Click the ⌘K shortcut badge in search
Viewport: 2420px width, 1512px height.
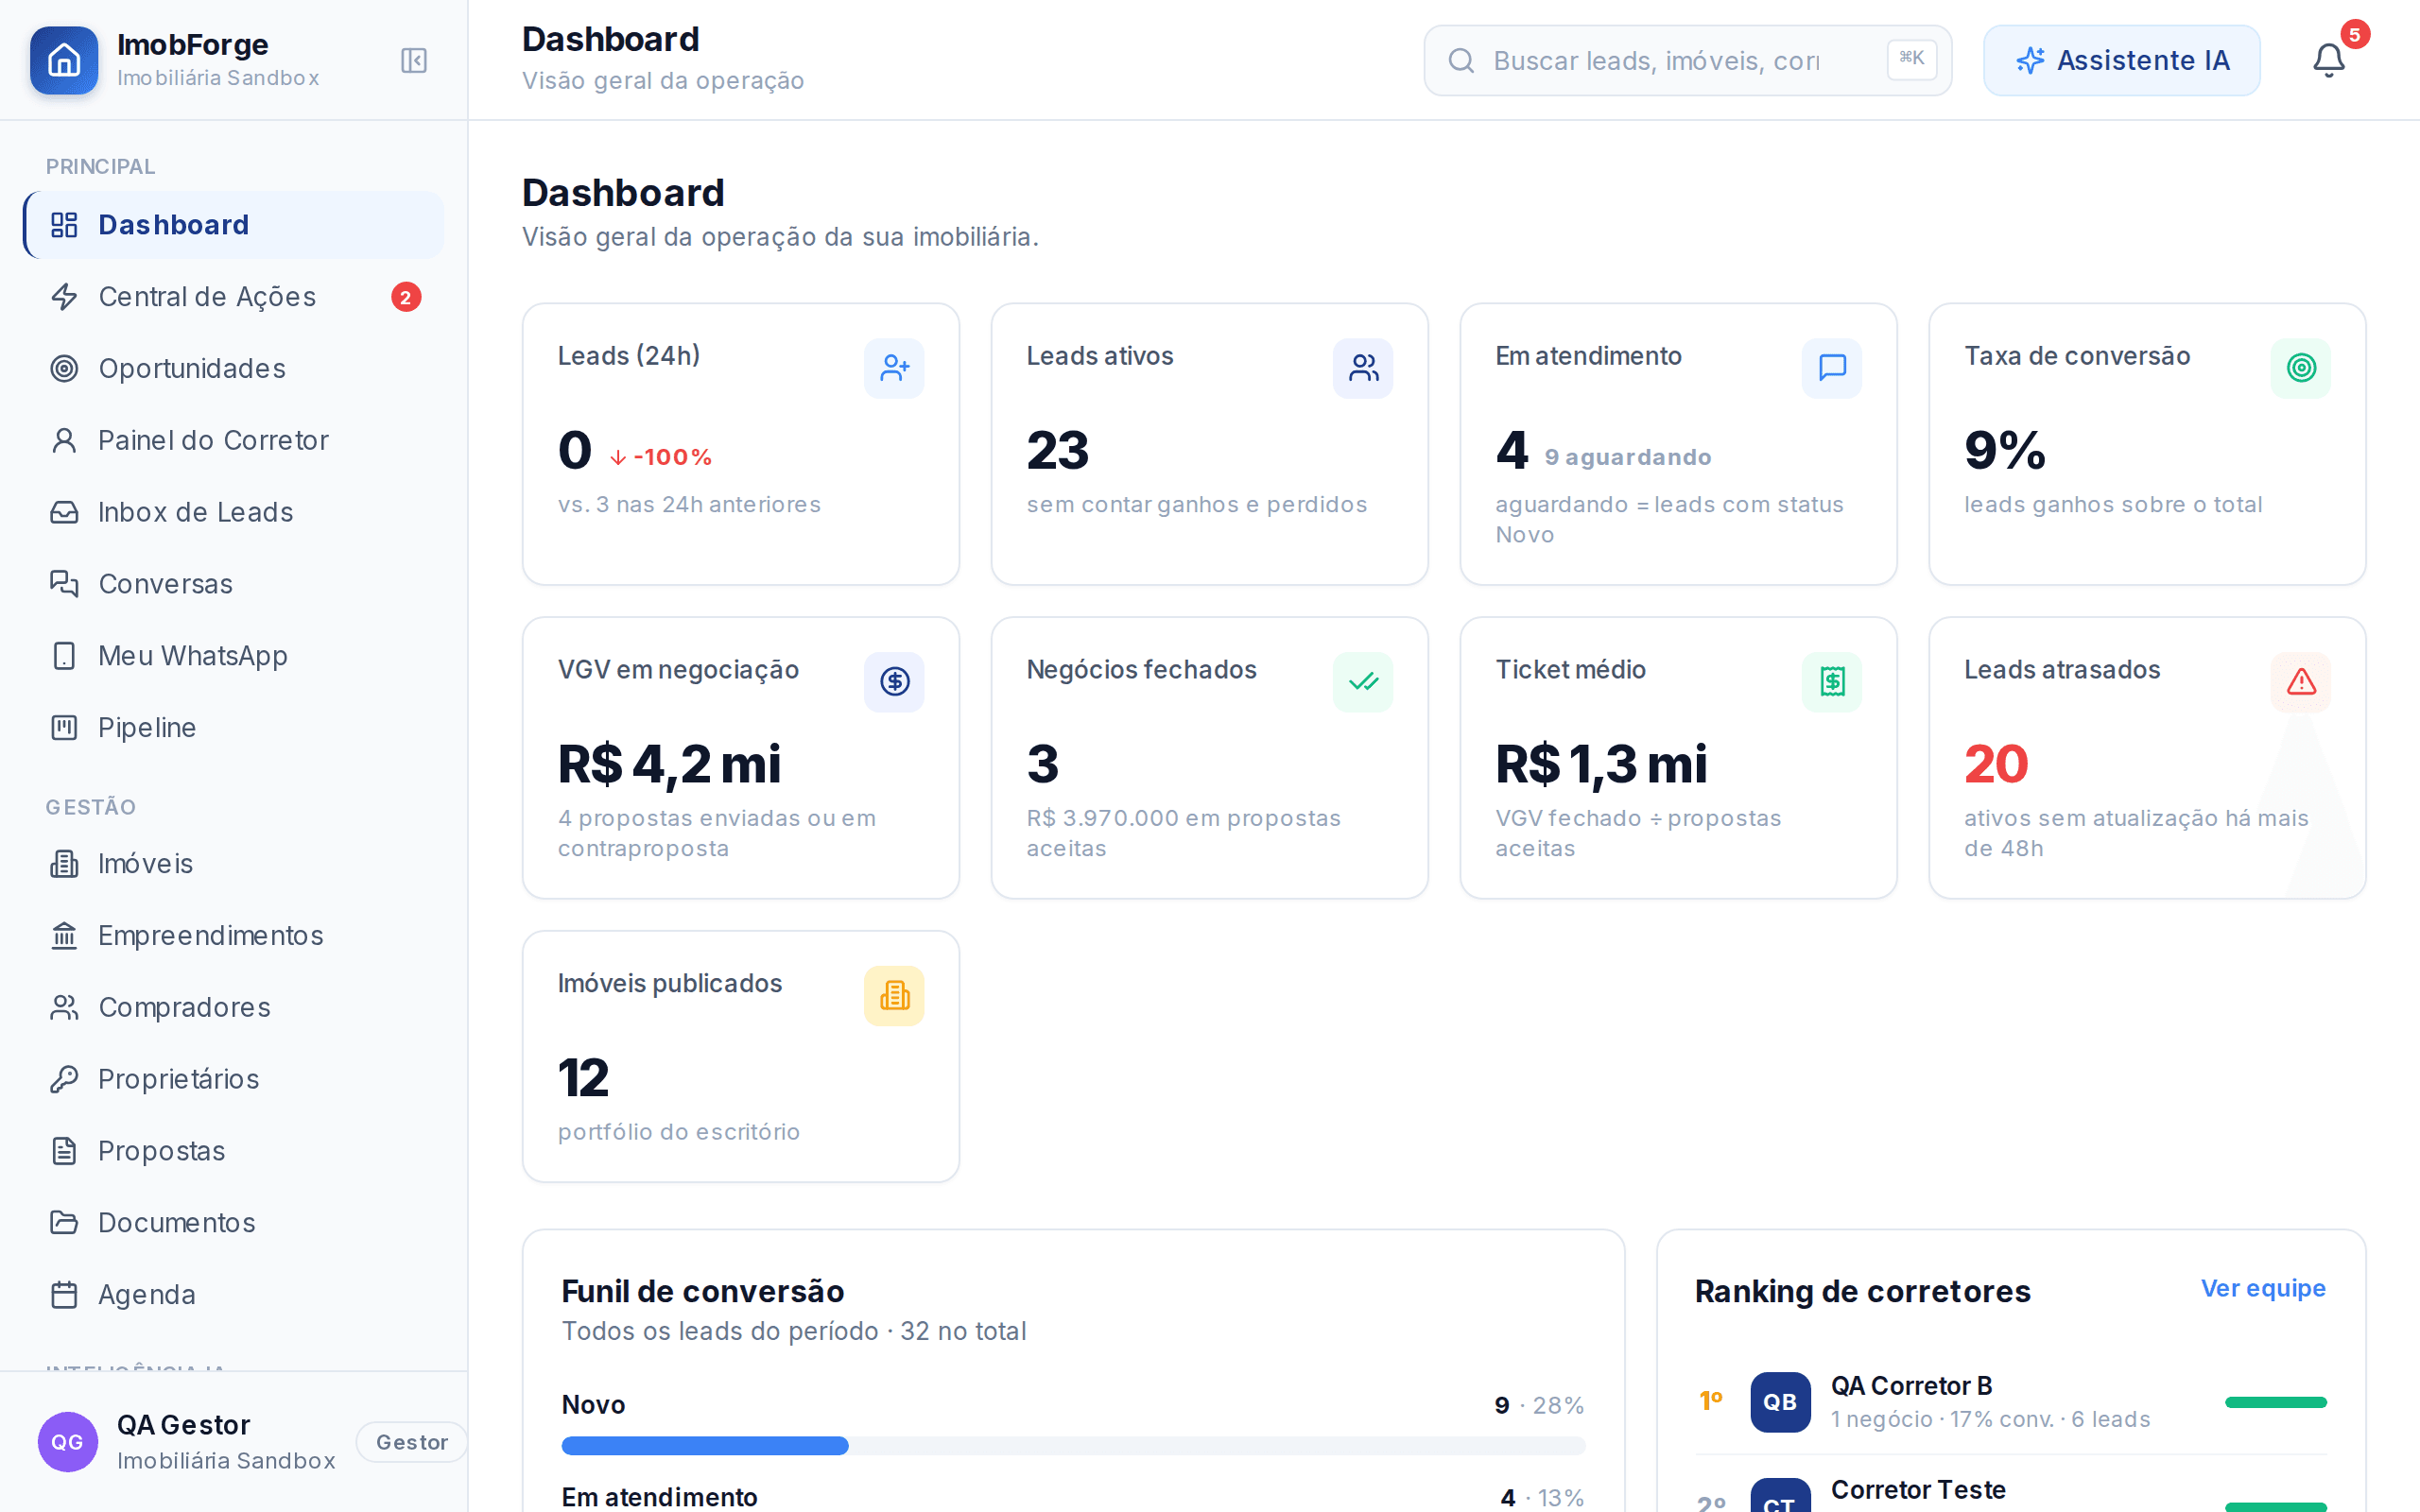tap(1911, 59)
